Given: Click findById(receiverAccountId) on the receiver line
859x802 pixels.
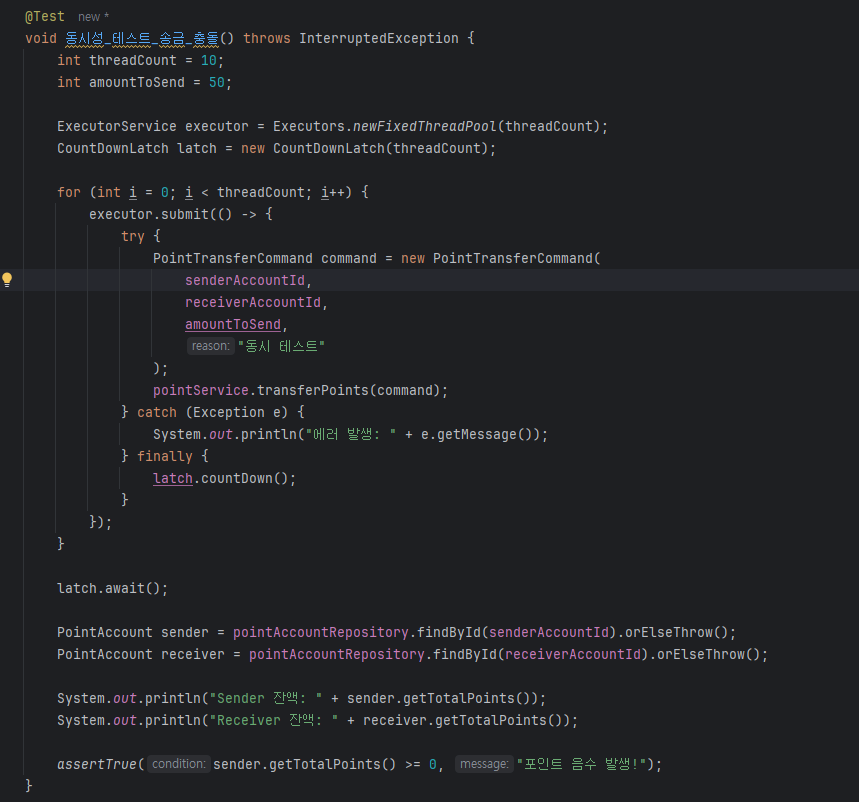Looking at the screenshot, I should tap(541, 654).
